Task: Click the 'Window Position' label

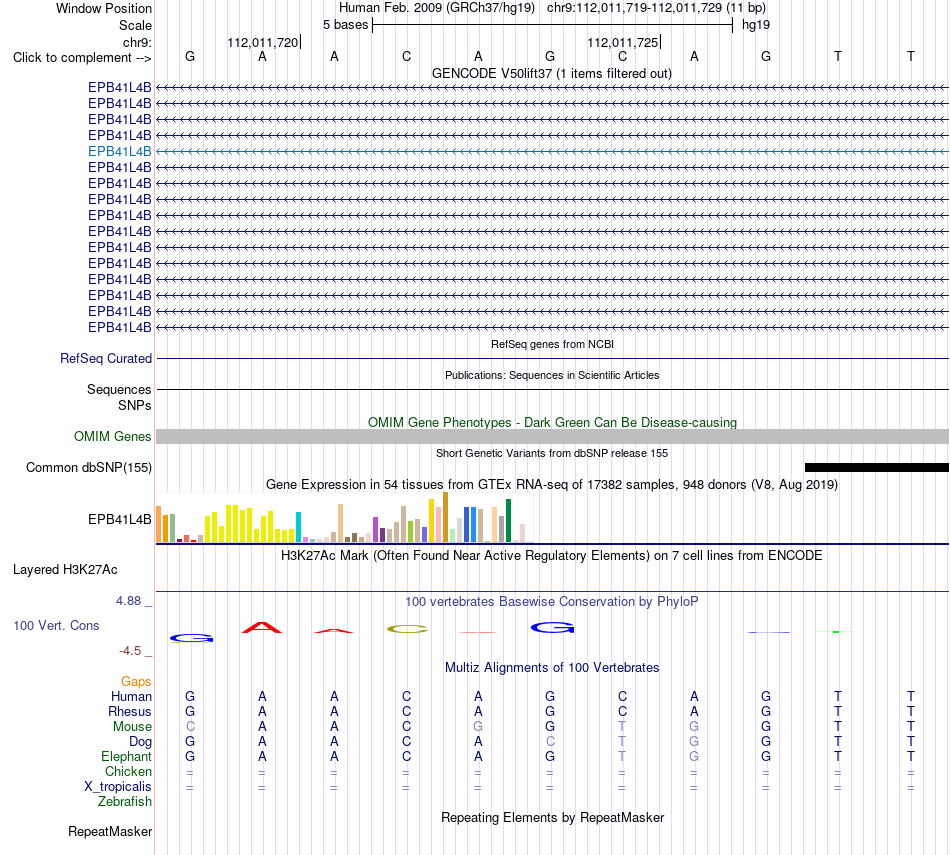Action: tap(104, 8)
